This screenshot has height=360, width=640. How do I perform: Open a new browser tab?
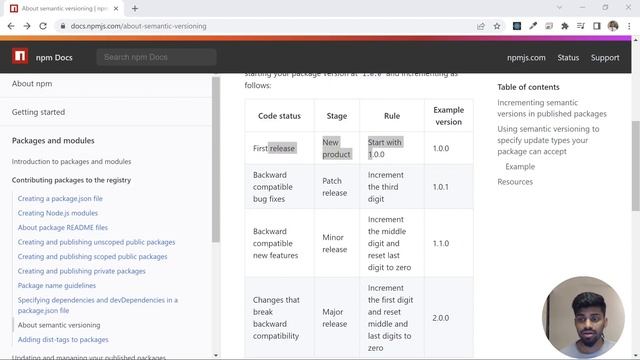[135, 8]
